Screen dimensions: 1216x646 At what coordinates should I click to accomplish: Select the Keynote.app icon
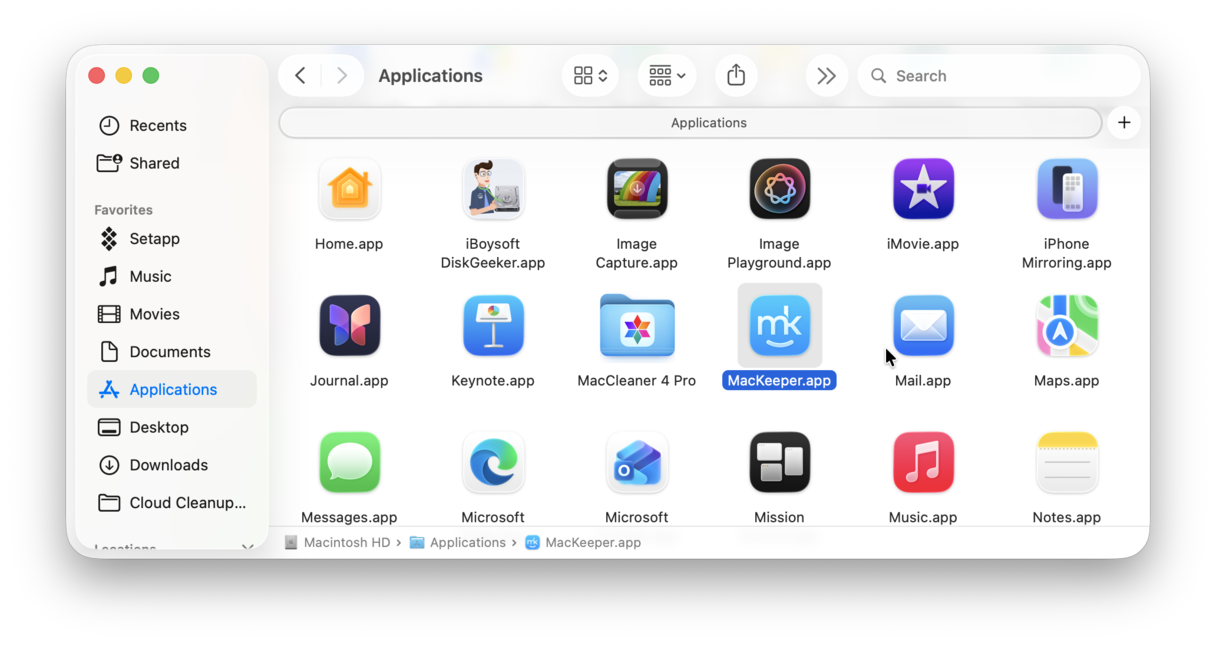point(493,326)
